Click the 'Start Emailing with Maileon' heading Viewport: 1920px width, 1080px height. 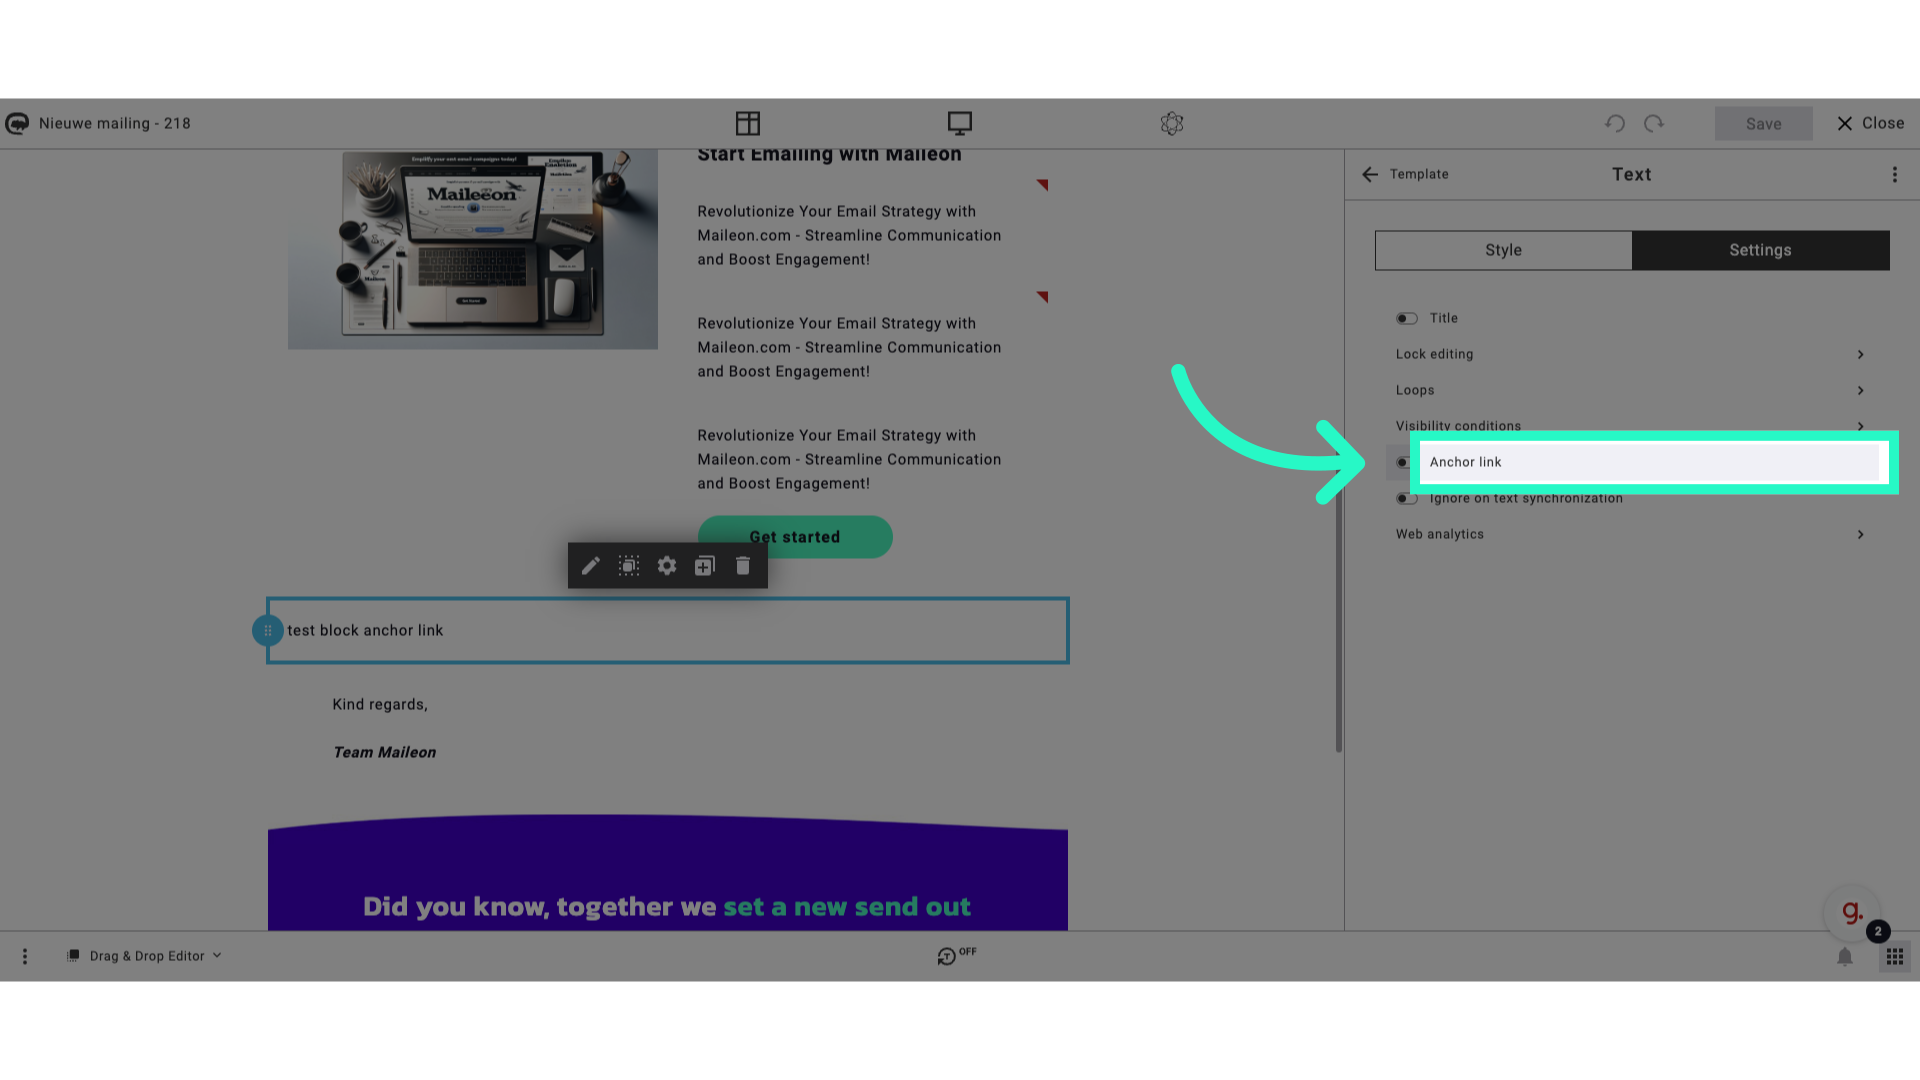[x=829, y=155]
